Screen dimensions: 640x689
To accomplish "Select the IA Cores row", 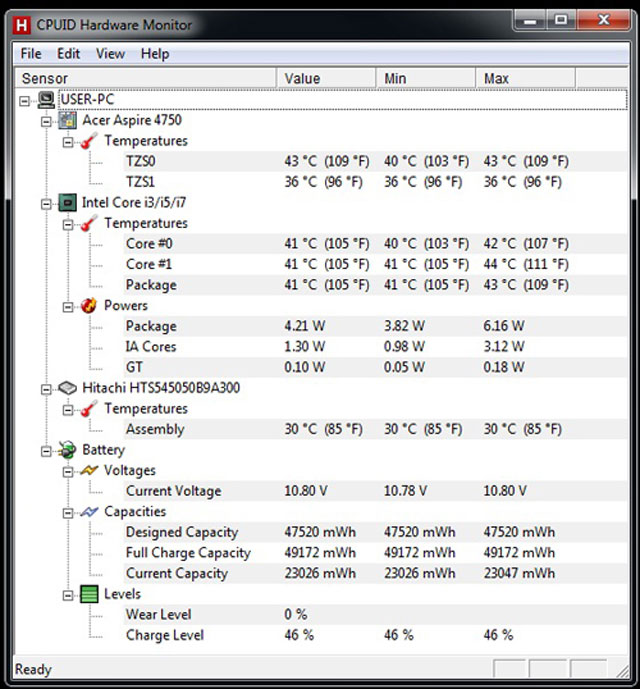I will (x=375, y=347).
